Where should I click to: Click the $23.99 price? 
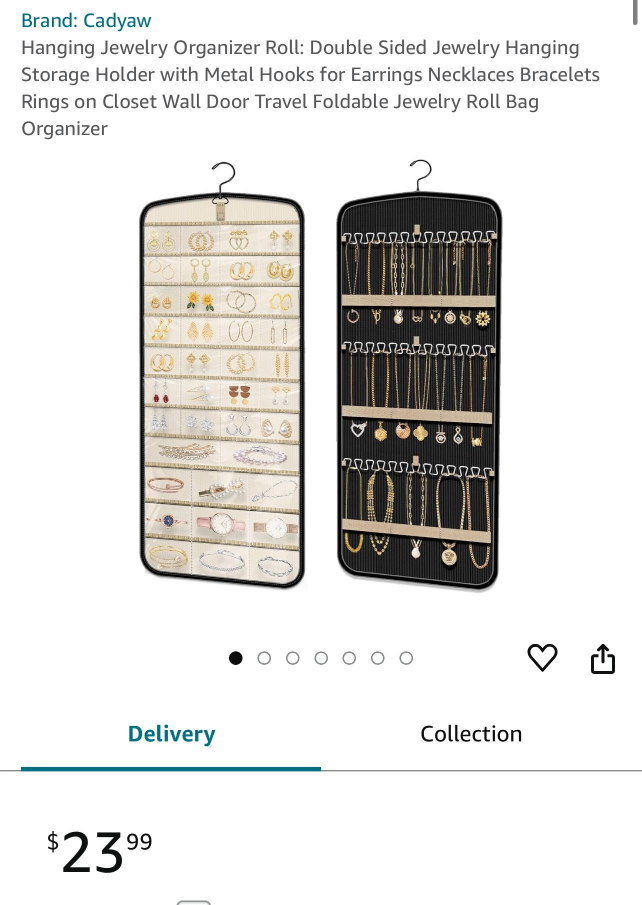point(100,851)
